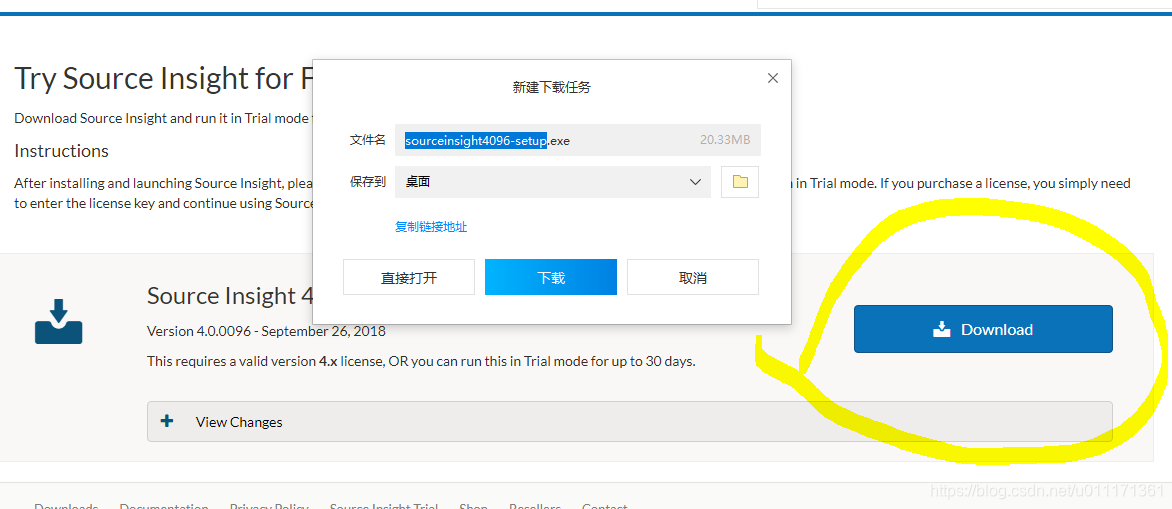Click the Version 4.0.0096 date text
The height and width of the screenshot is (509, 1172).
tap(266, 331)
